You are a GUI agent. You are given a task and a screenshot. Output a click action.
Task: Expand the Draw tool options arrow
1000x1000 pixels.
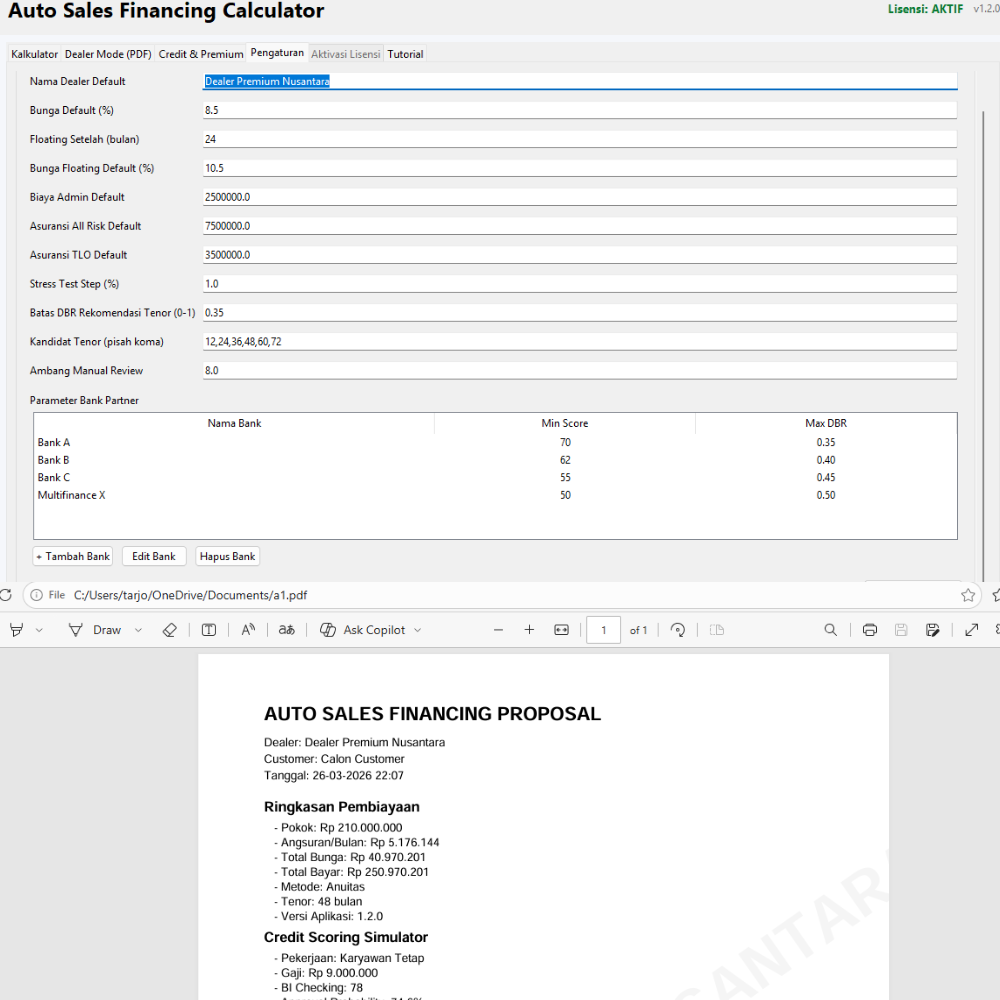point(138,630)
